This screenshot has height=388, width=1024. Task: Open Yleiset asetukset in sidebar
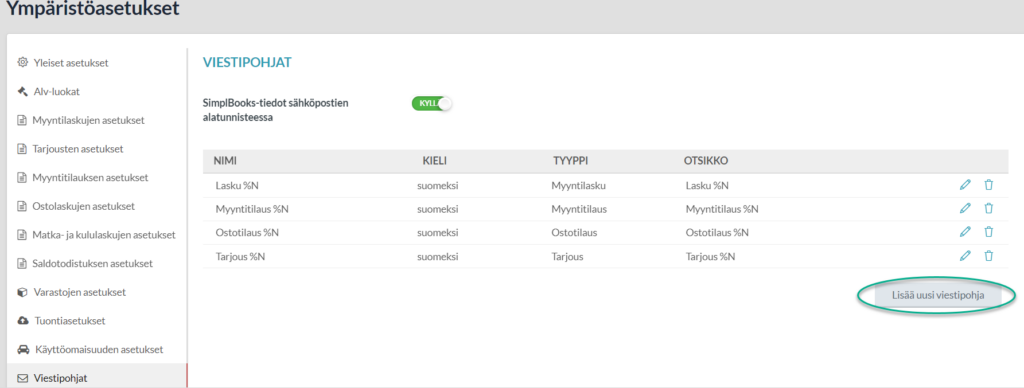[x=71, y=63]
